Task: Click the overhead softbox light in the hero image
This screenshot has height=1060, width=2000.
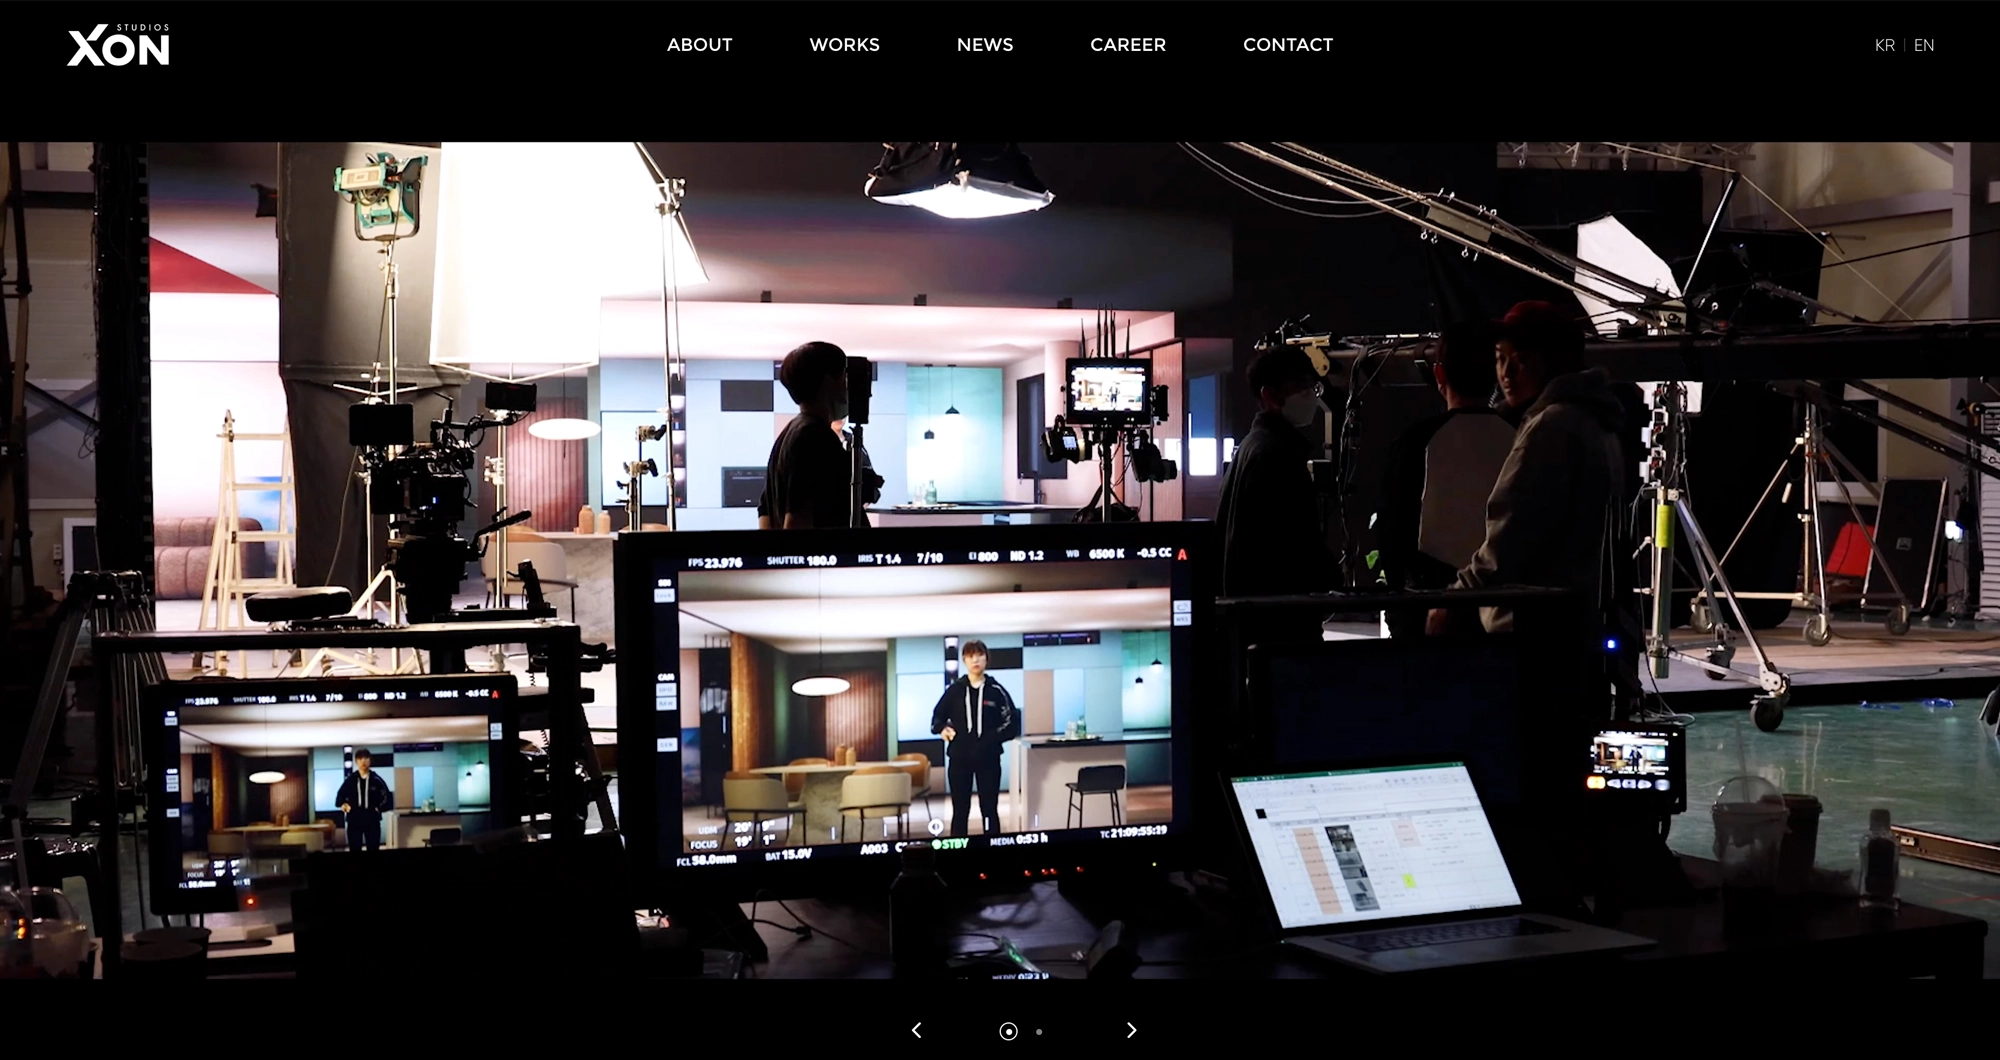Action: (x=957, y=183)
